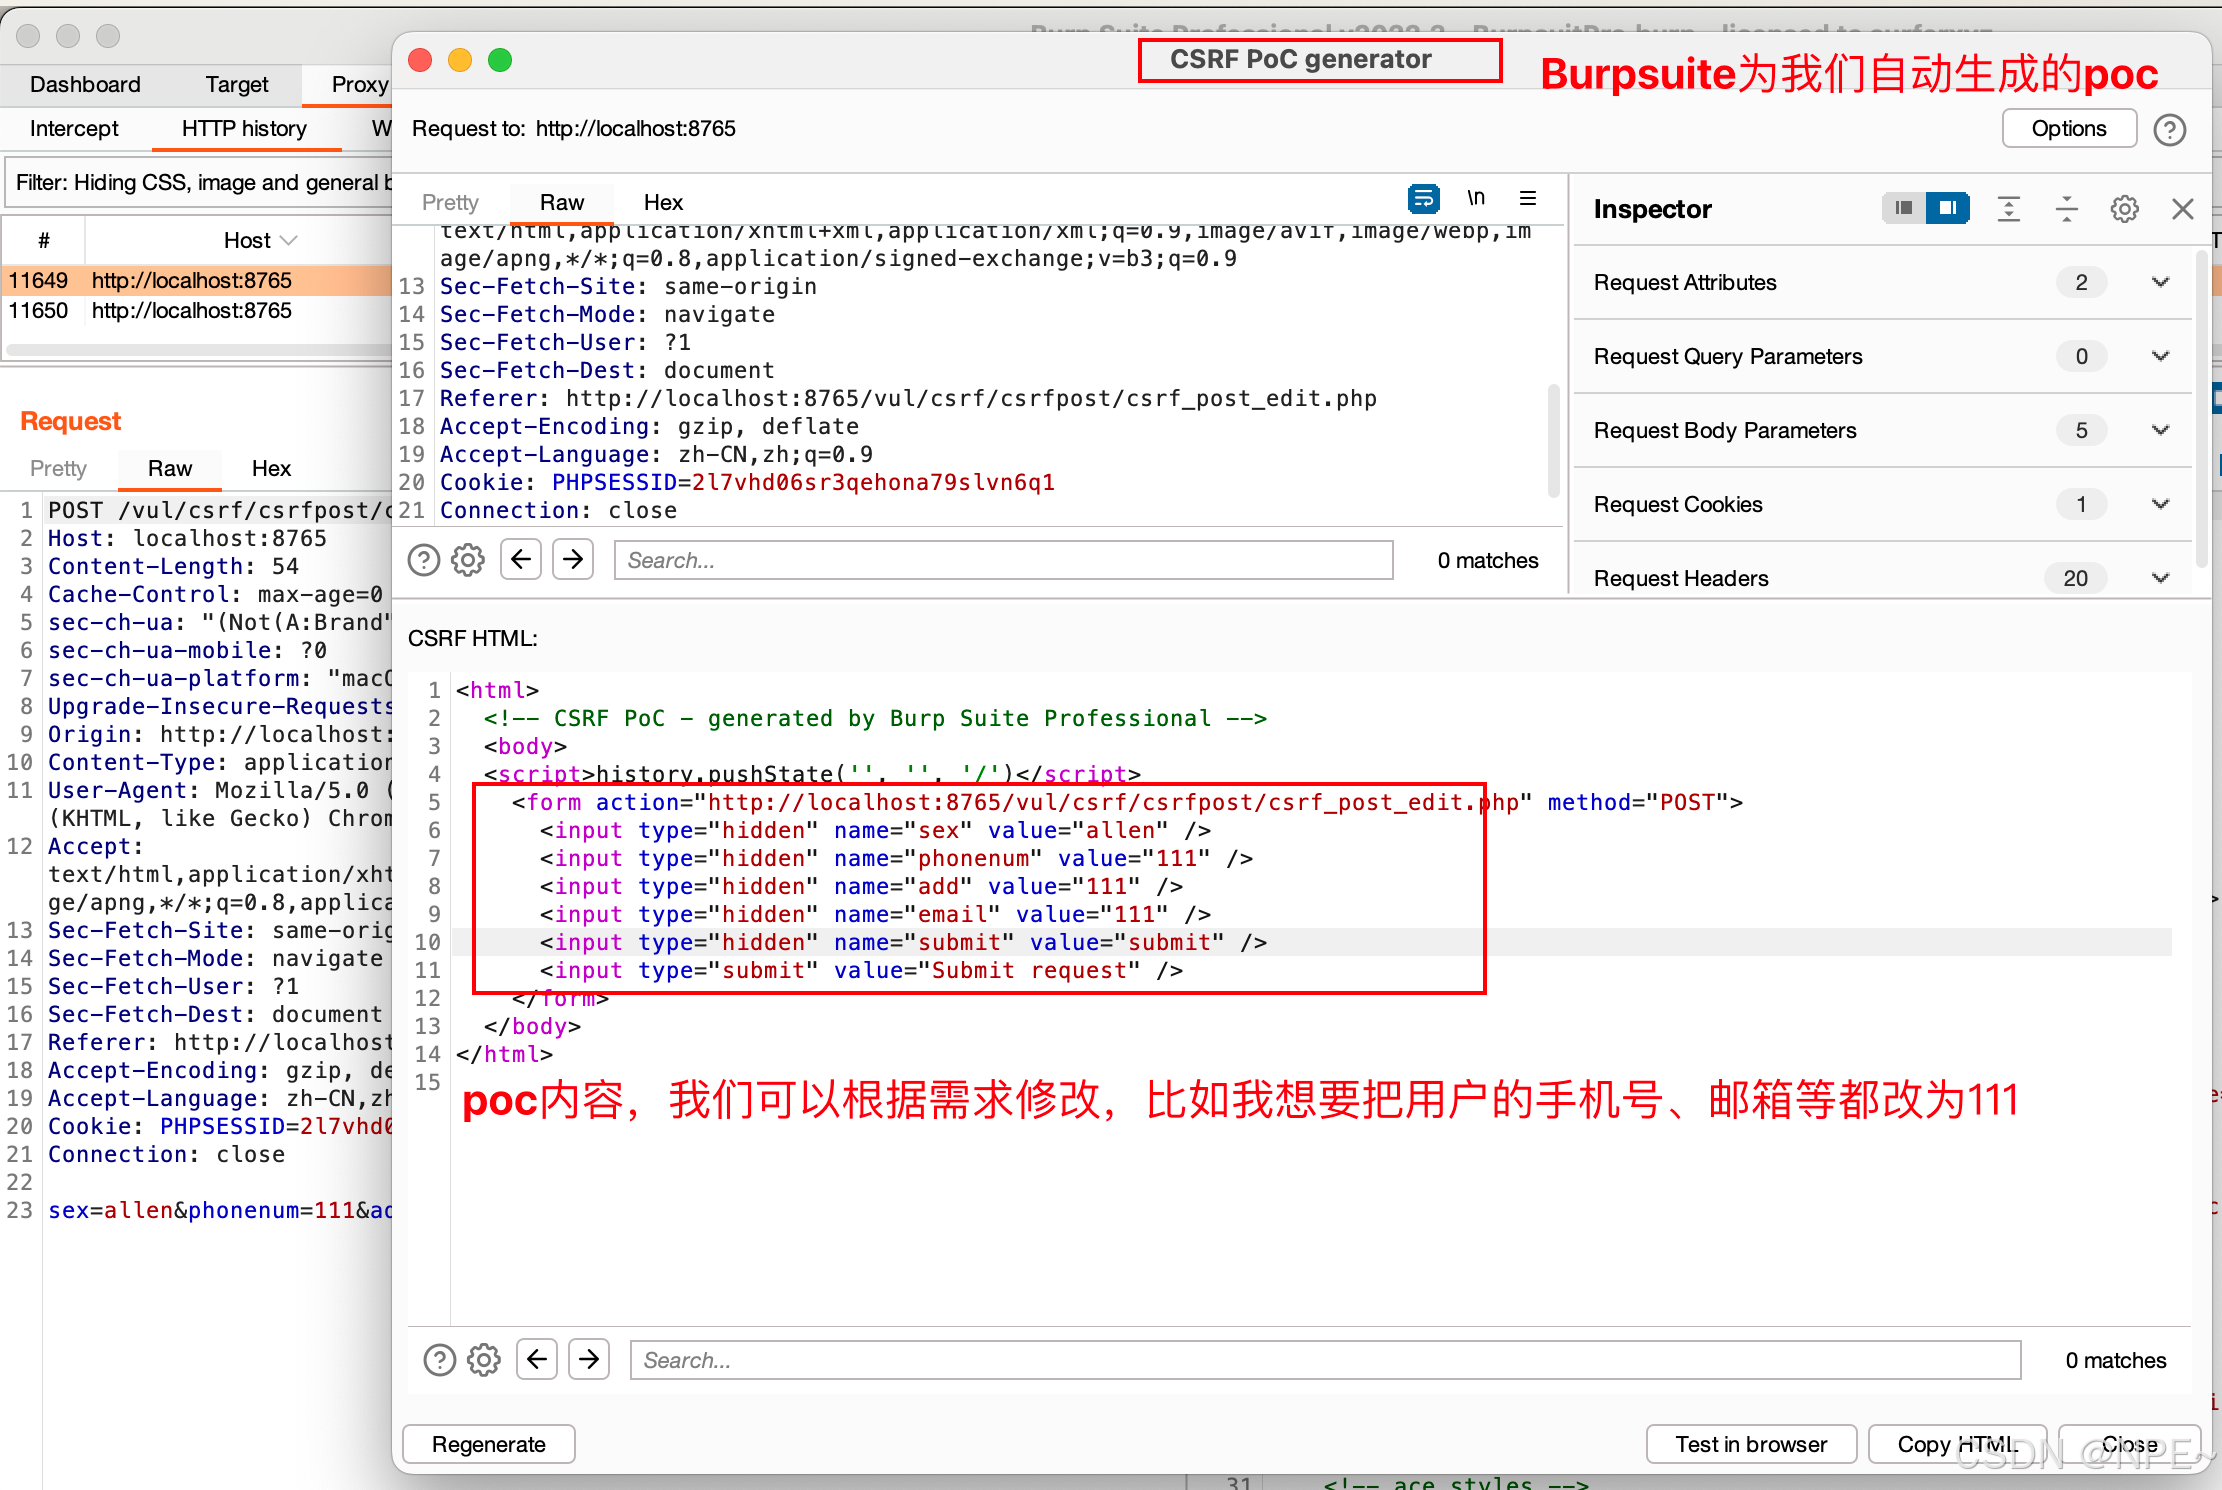Image resolution: width=2222 pixels, height=1490 pixels.
Task: Expand all Inspector sections icon
Action: (x=2008, y=209)
